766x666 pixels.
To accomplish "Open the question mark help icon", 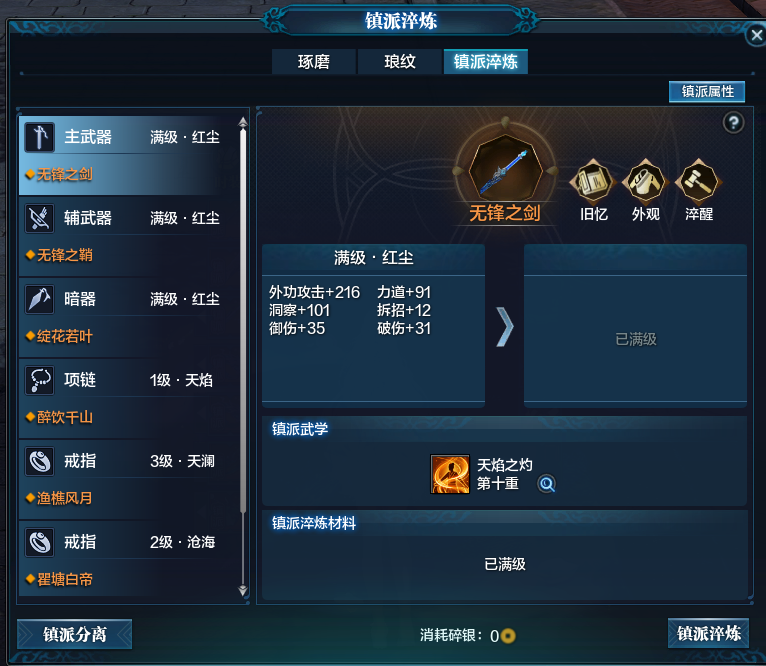I will tap(733, 123).
